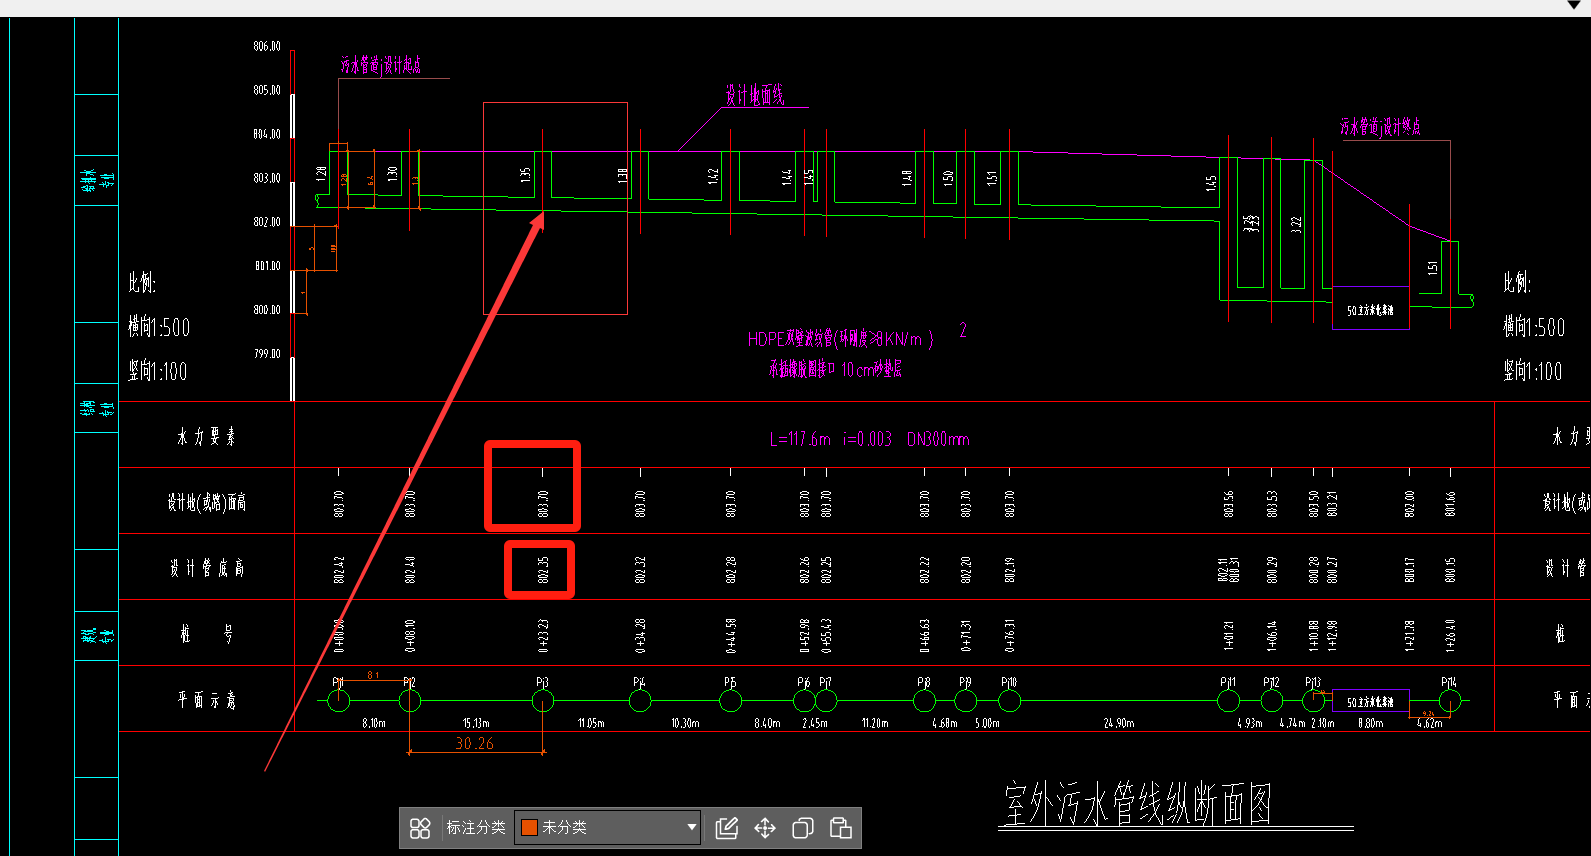The height and width of the screenshot is (856, 1591).
Task: Select the Pj8 manhole circle
Action: [925, 700]
